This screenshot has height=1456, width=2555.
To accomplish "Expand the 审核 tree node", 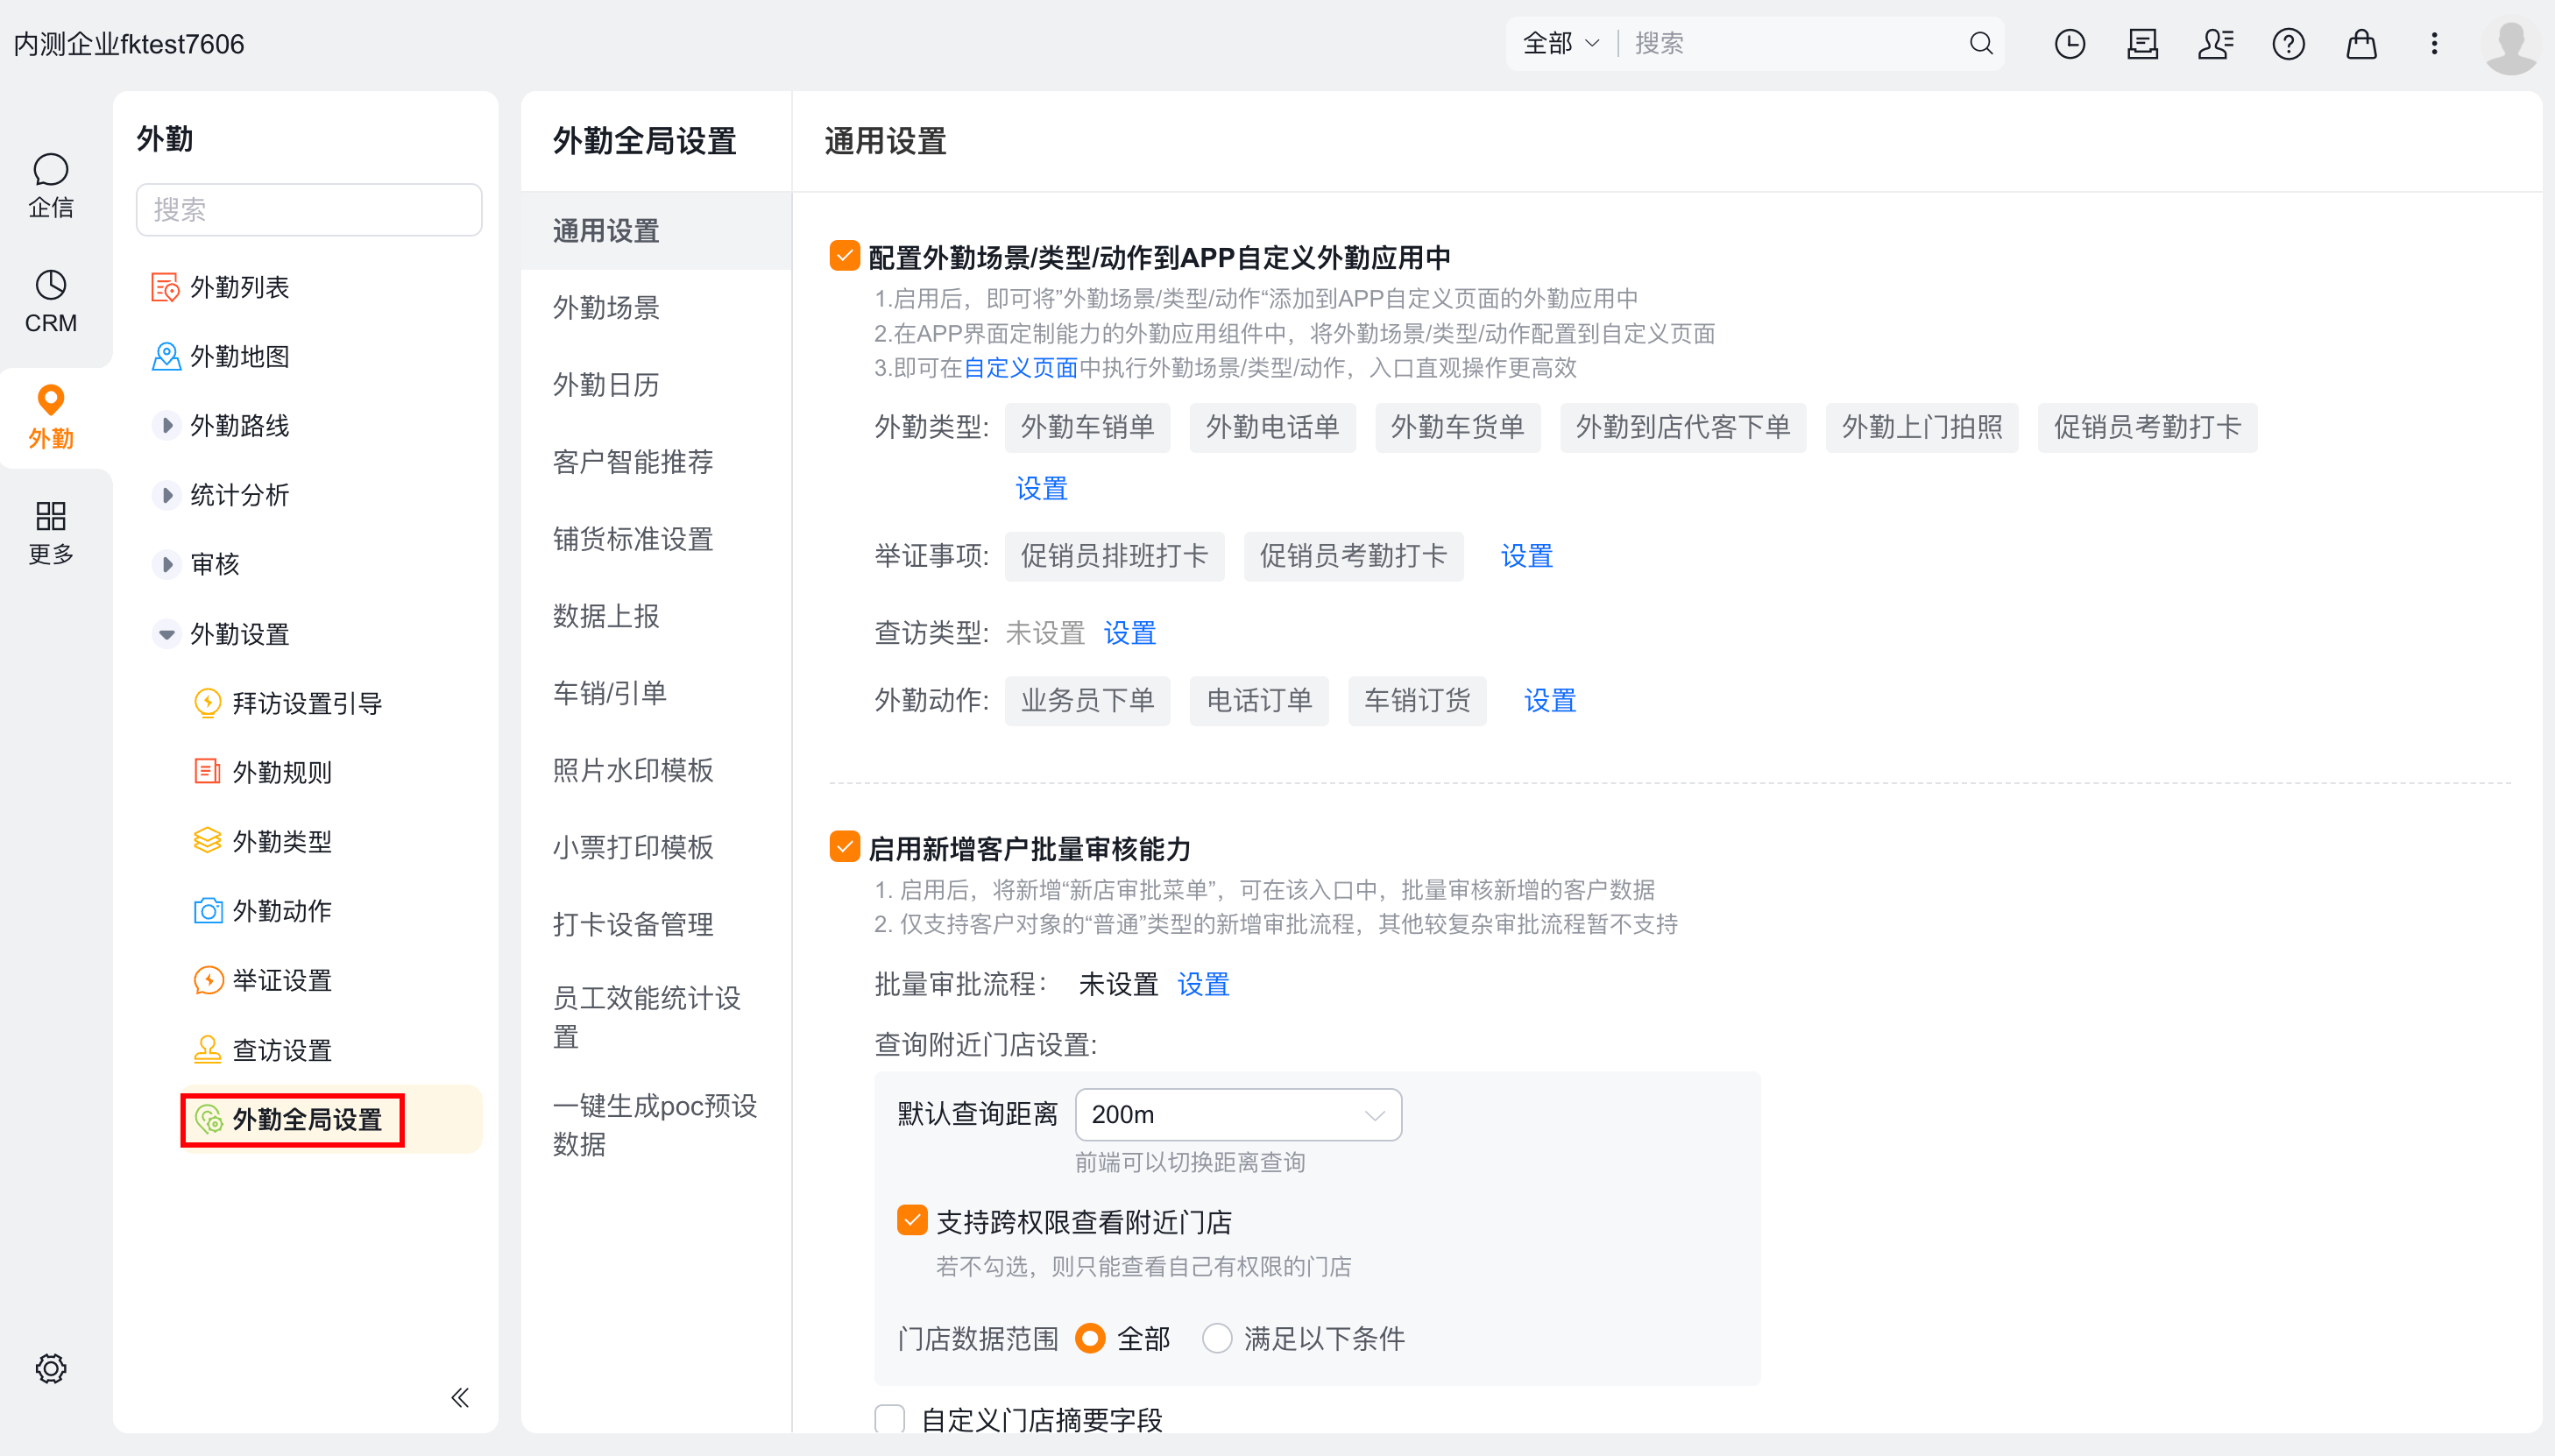I will pyautogui.click(x=167, y=564).
